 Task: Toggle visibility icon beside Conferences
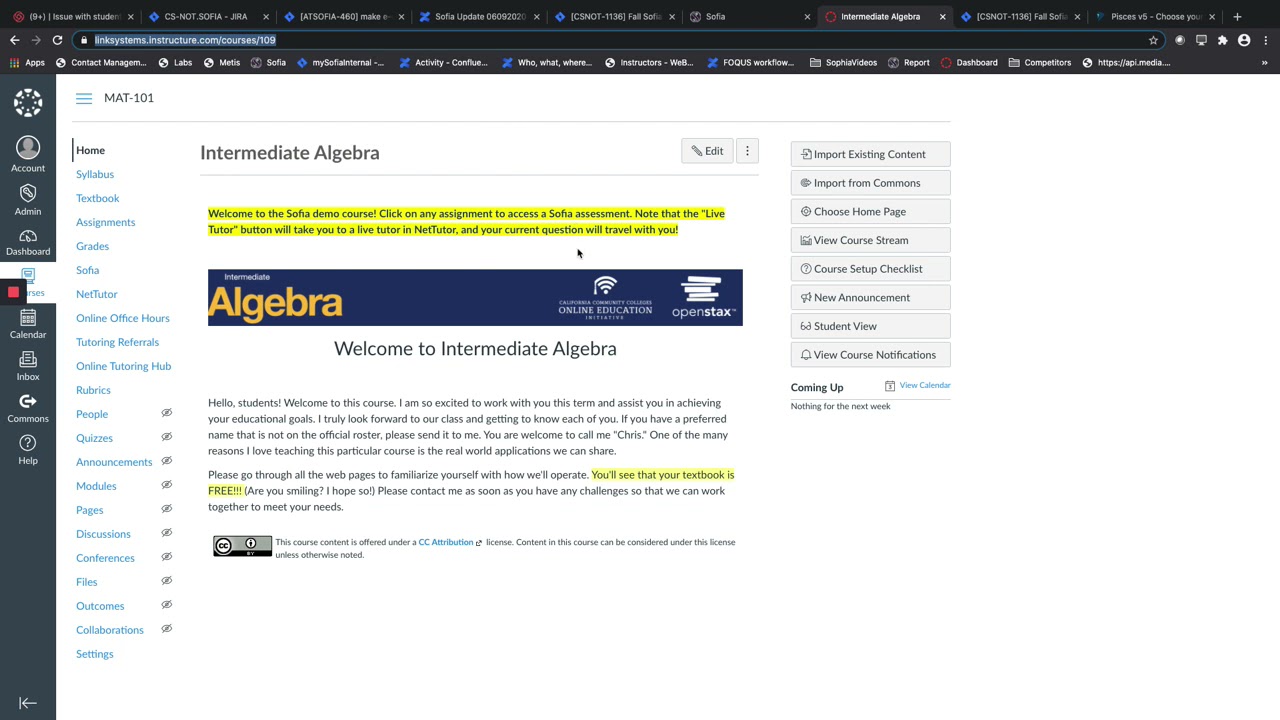(x=167, y=557)
